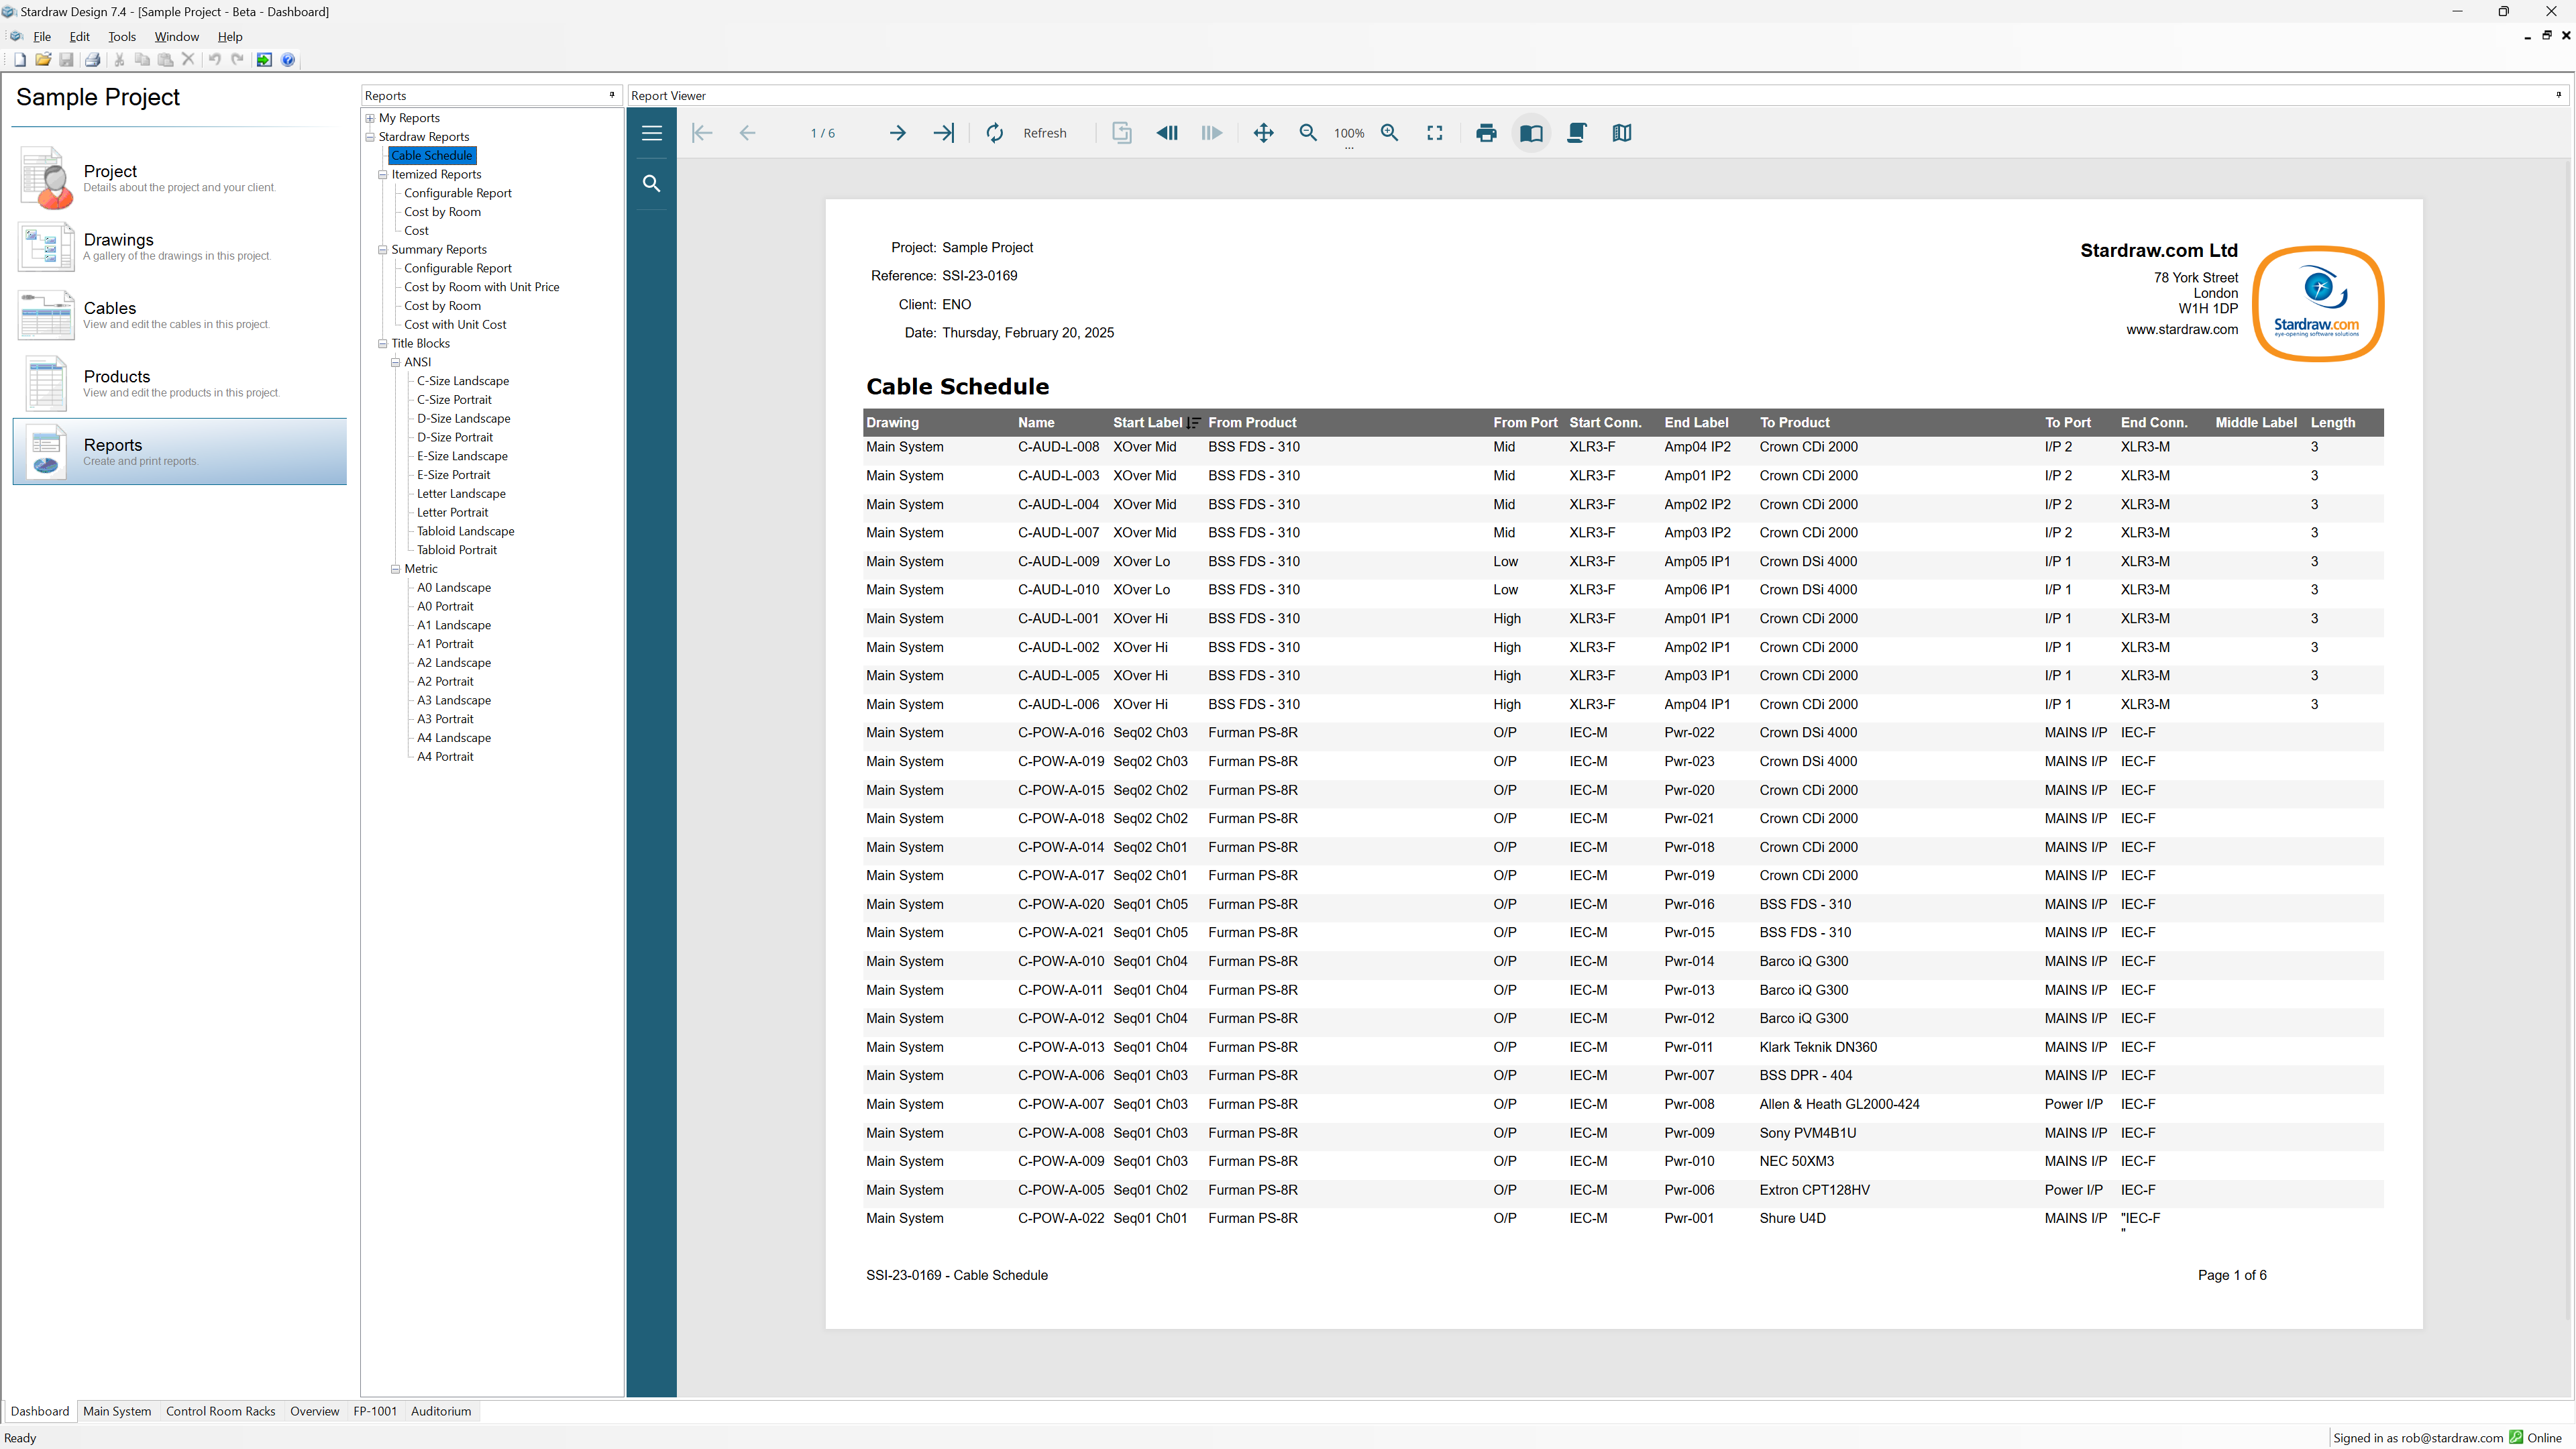Toggle the single page view mode
The image size is (2576, 1449).
click(x=1531, y=133)
